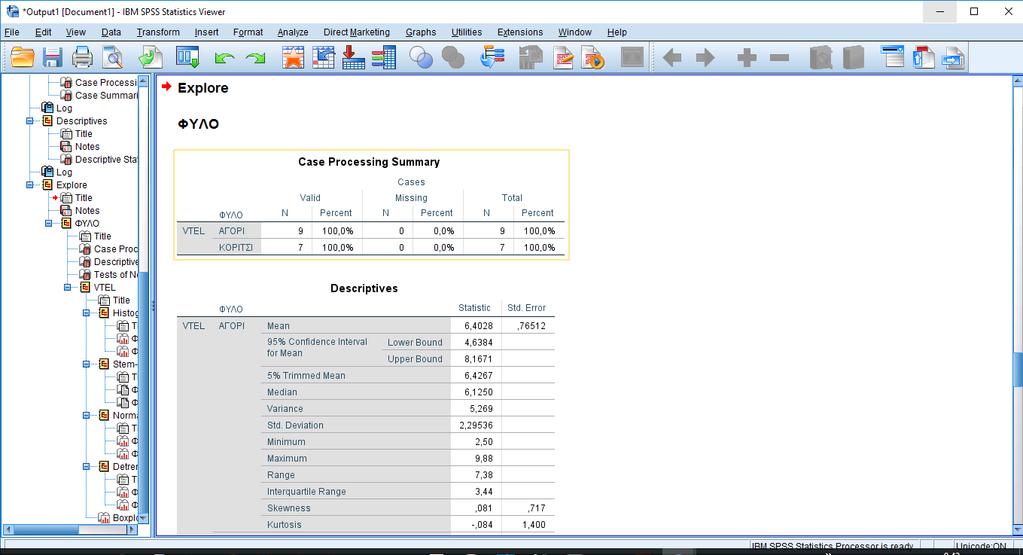Click the Median value 6,1250
This screenshot has height=555, width=1023.
tap(478, 392)
